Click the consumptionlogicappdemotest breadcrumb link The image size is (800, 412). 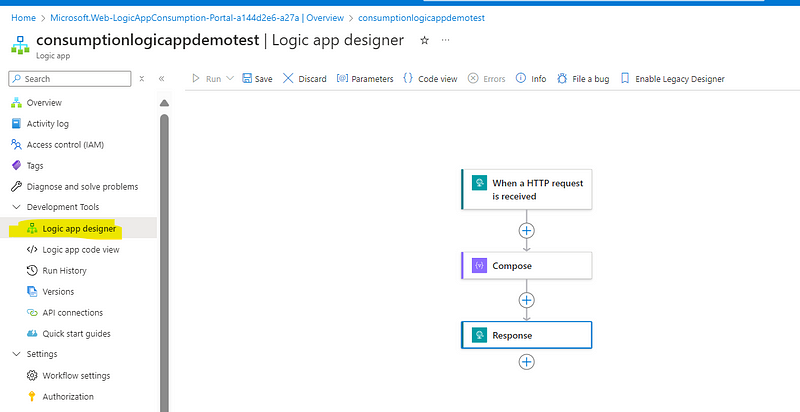click(421, 18)
